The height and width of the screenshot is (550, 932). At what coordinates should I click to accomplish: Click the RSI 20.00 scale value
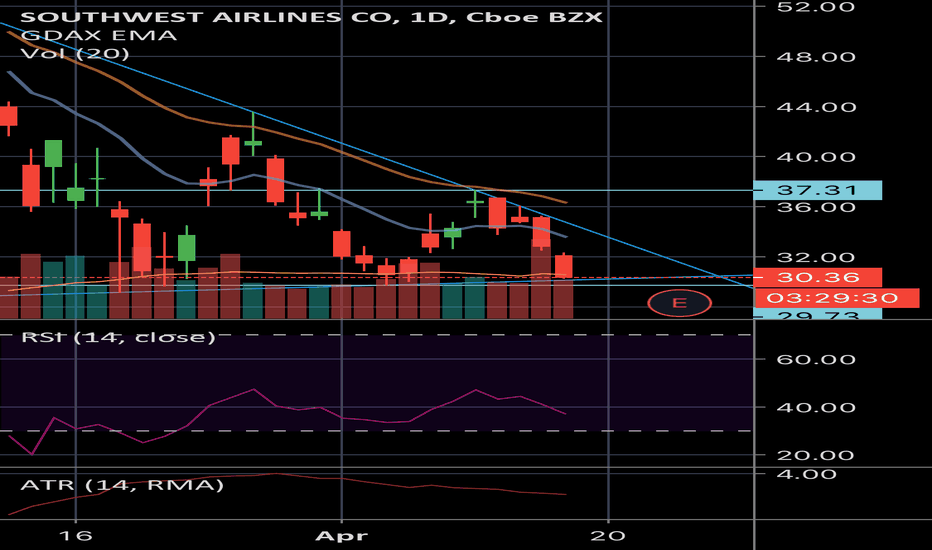tap(816, 455)
